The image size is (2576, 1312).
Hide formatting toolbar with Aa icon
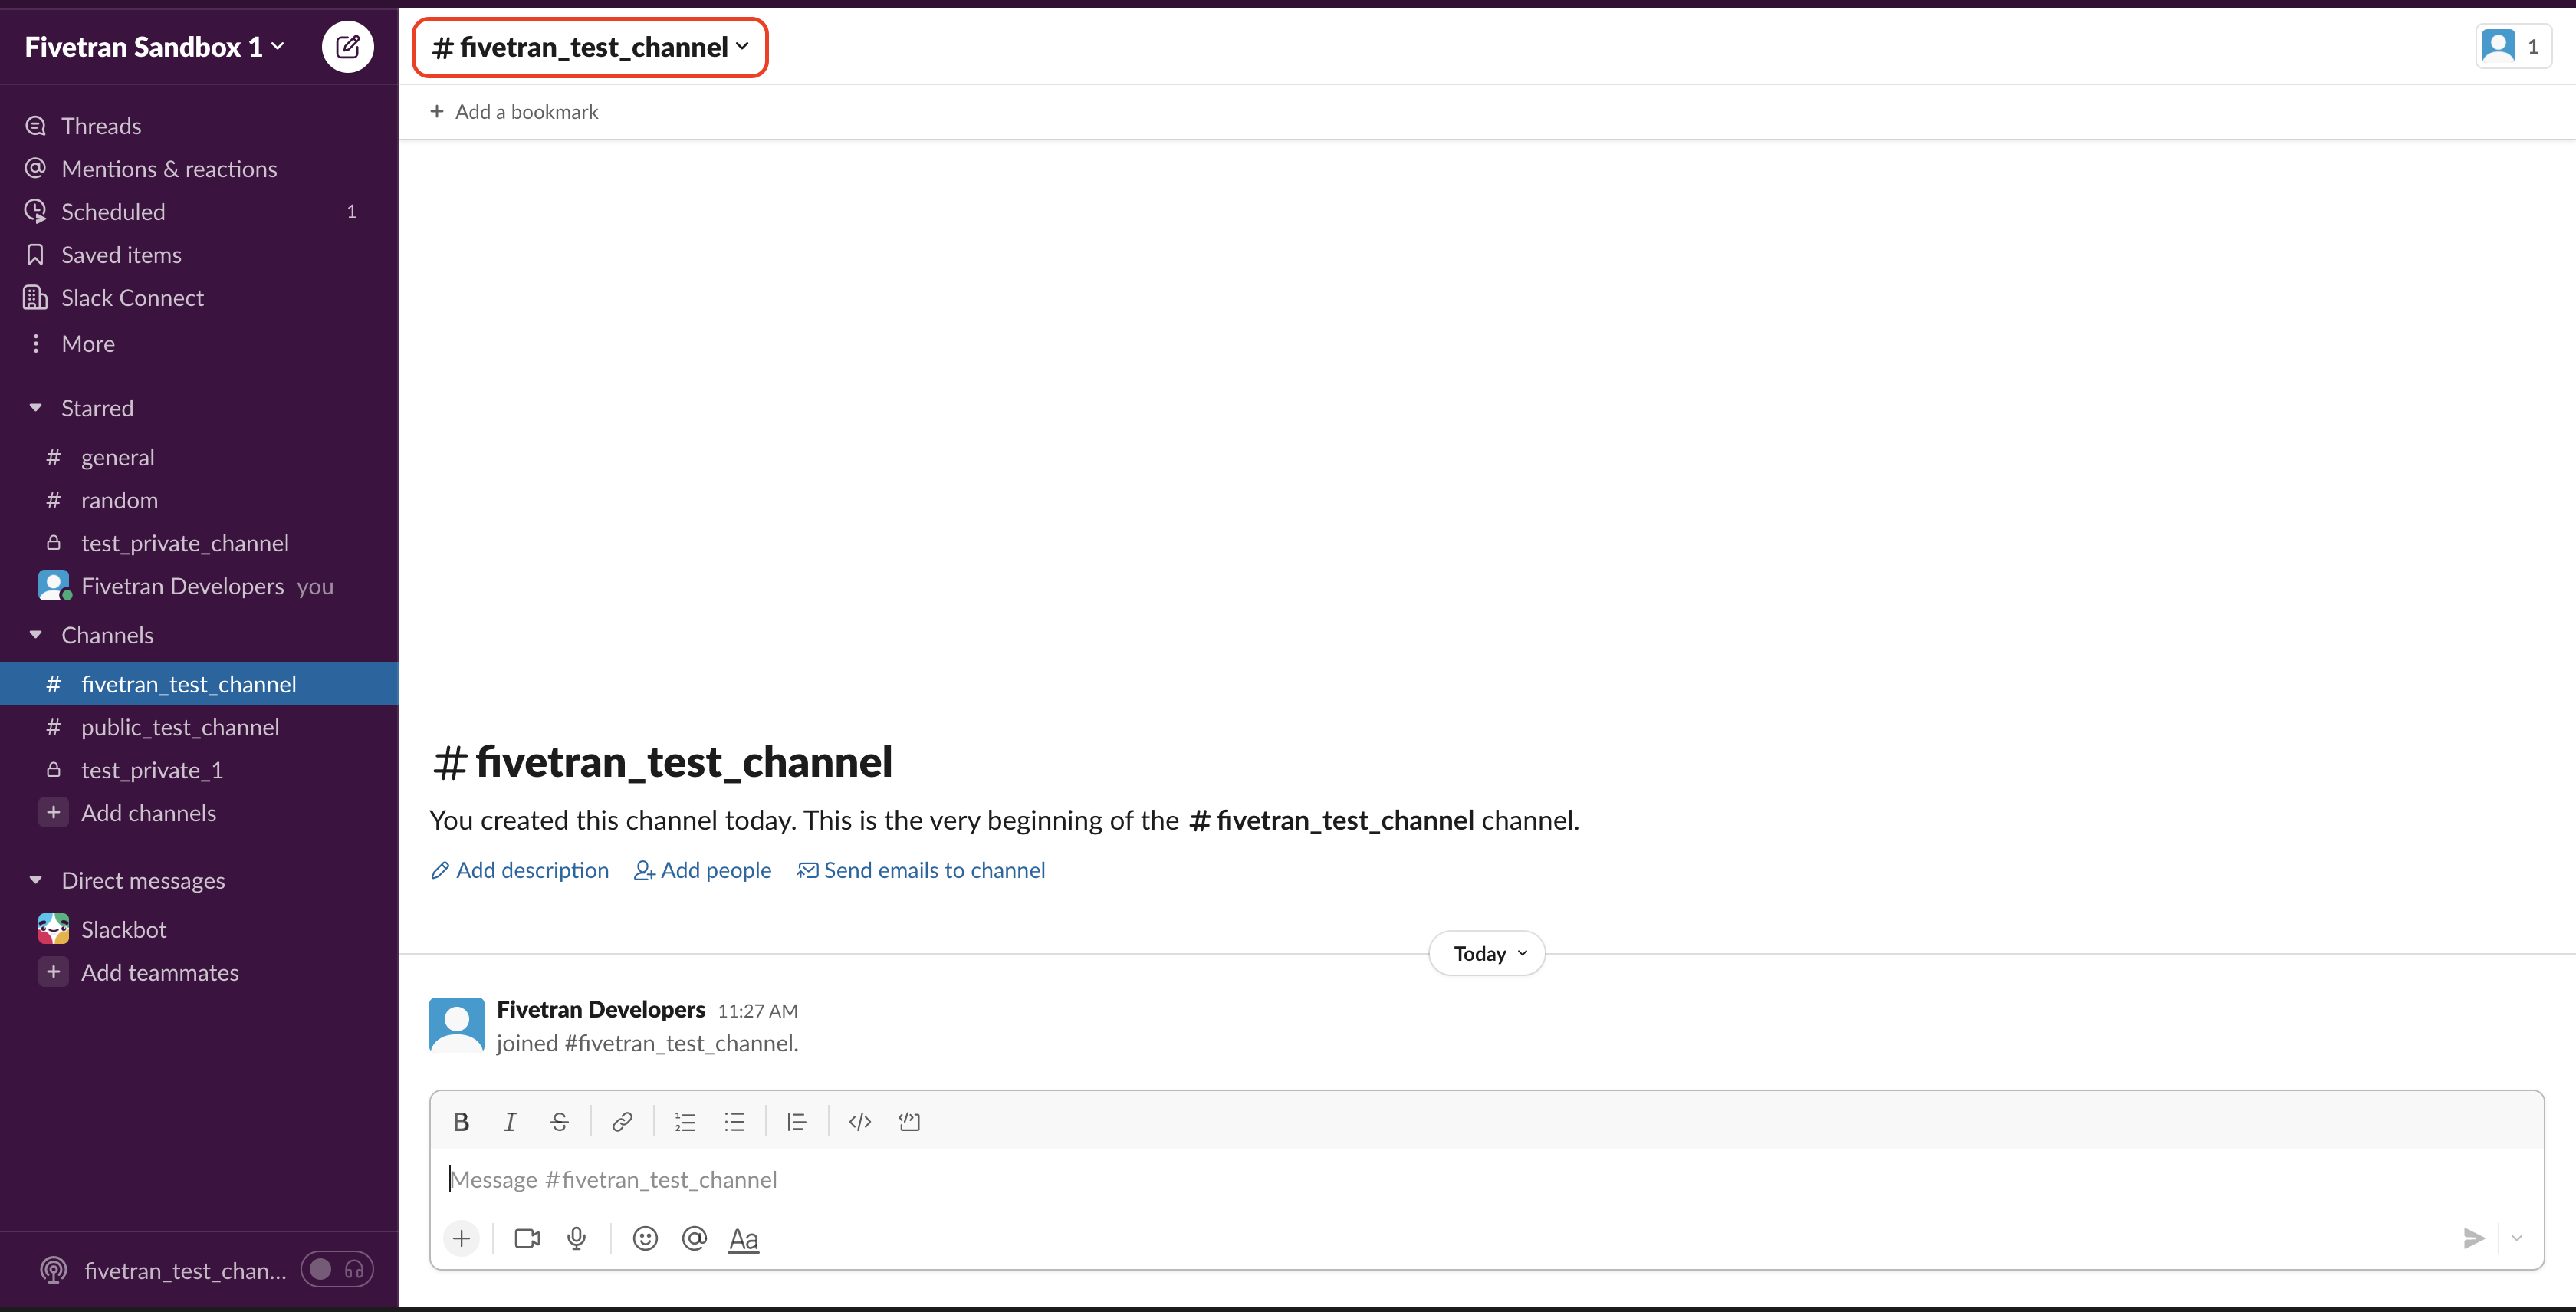click(743, 1239)
